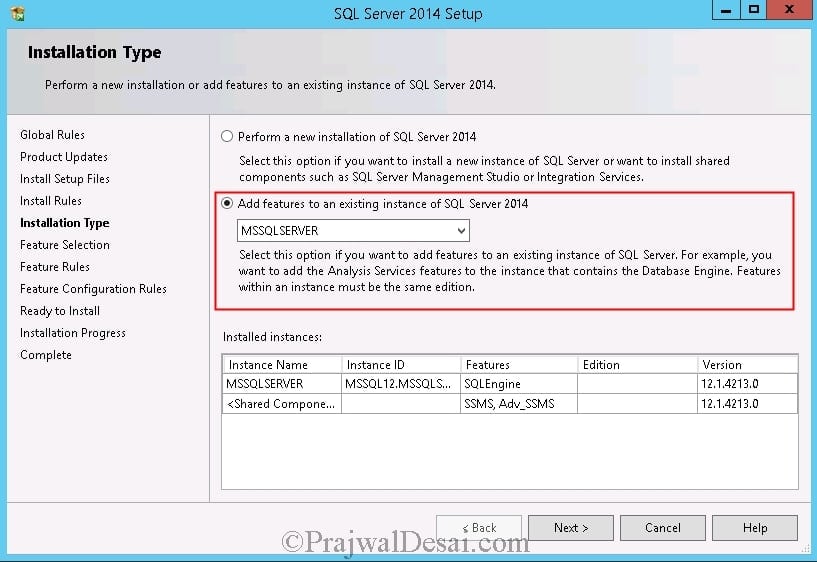Click Installation Progress step
Image resolution: width=817 pixels, height=562 pixels.
[72, 332]
